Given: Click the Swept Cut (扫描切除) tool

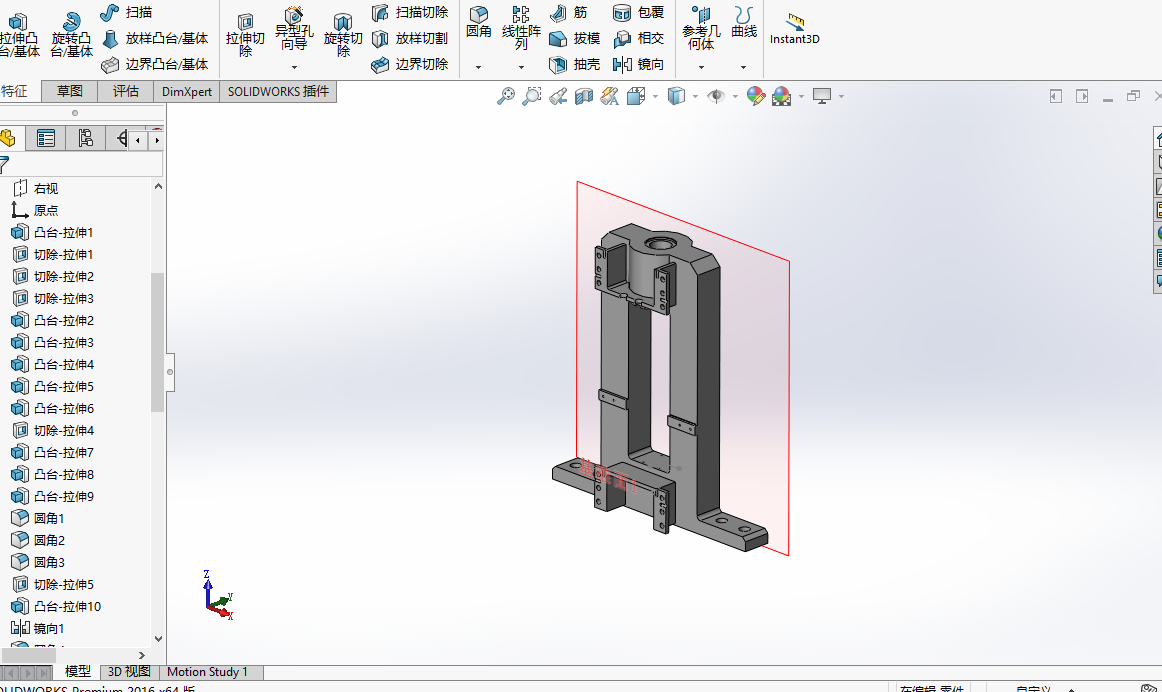Looking at the screenshot, I should pos(411,13).
